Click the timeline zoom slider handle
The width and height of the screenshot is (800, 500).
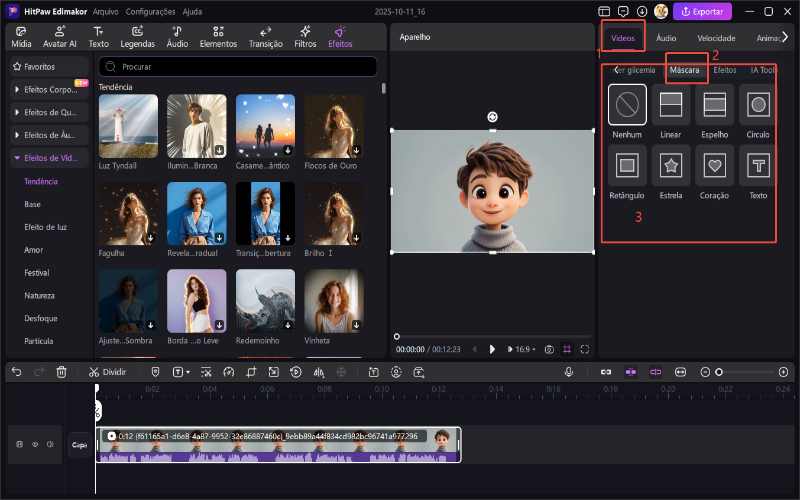point(719,372)
